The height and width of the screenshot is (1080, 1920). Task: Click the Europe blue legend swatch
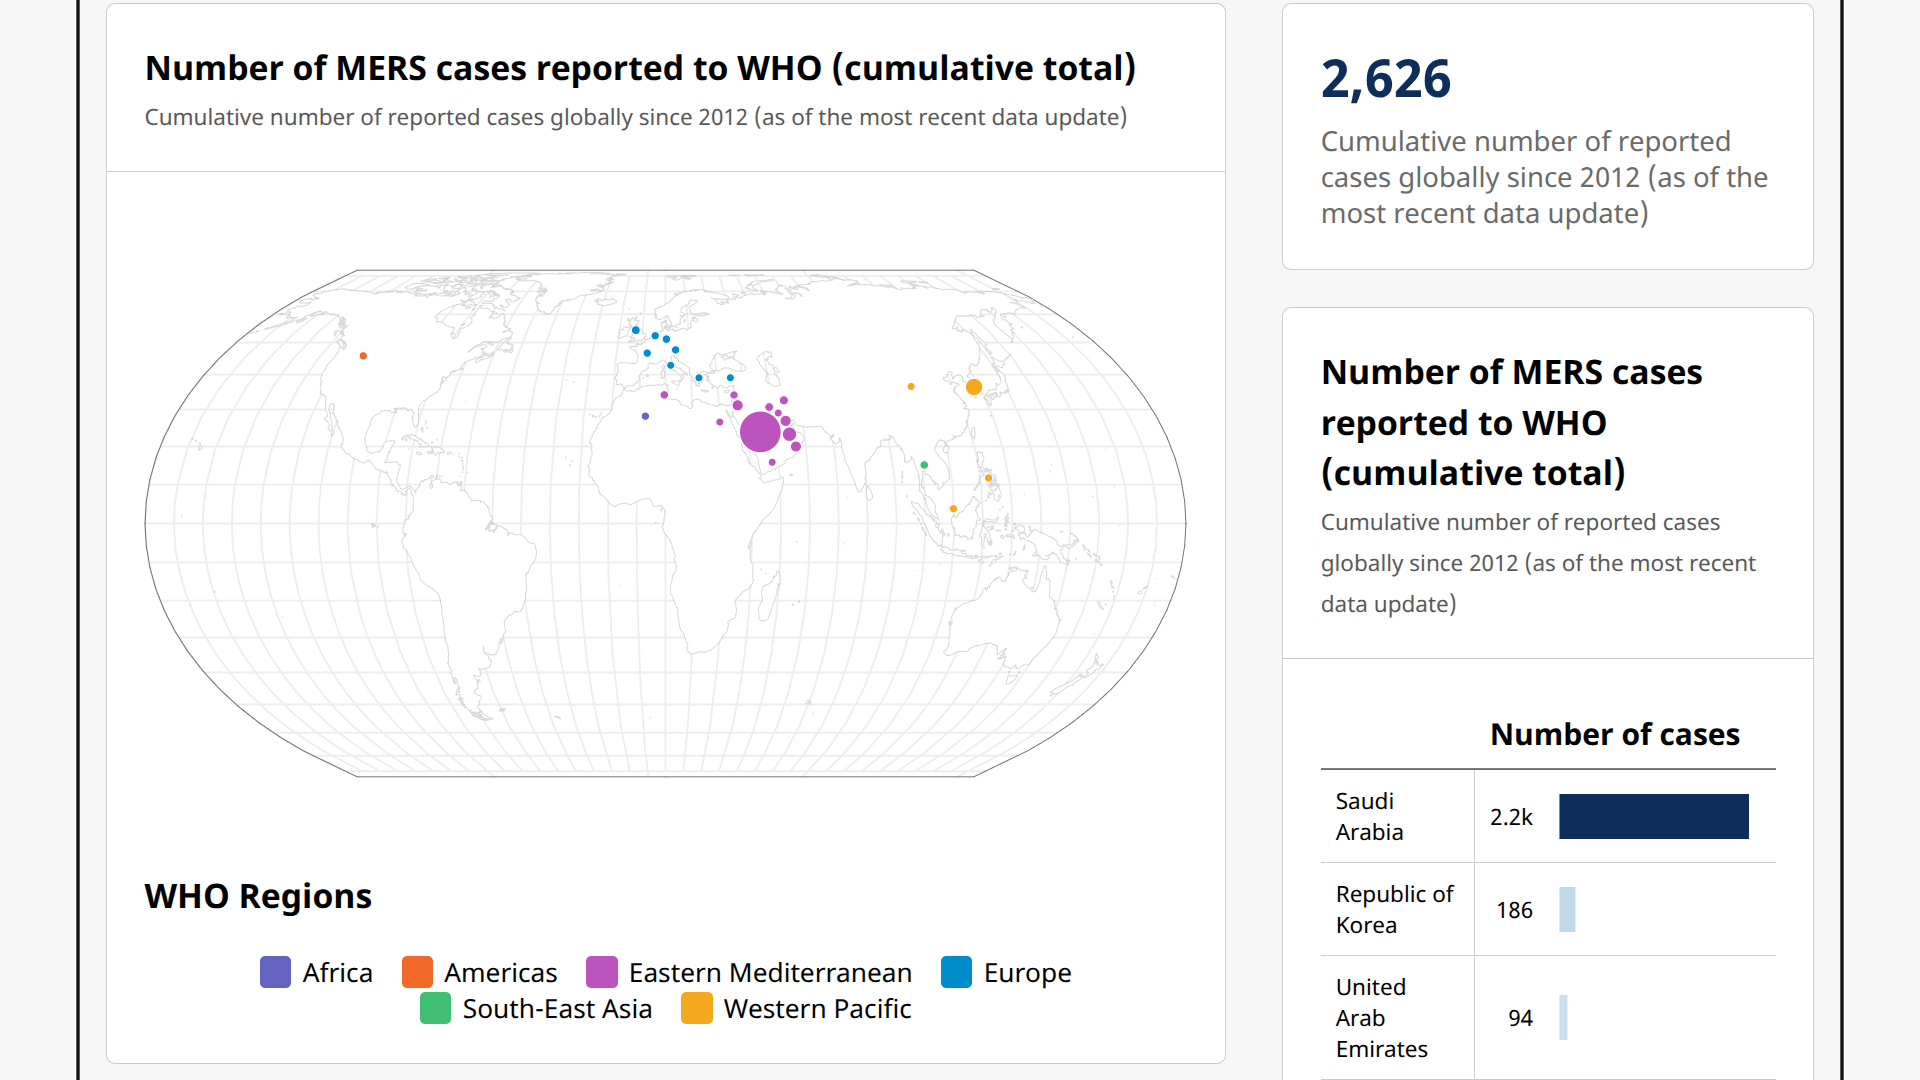point(956,972)
